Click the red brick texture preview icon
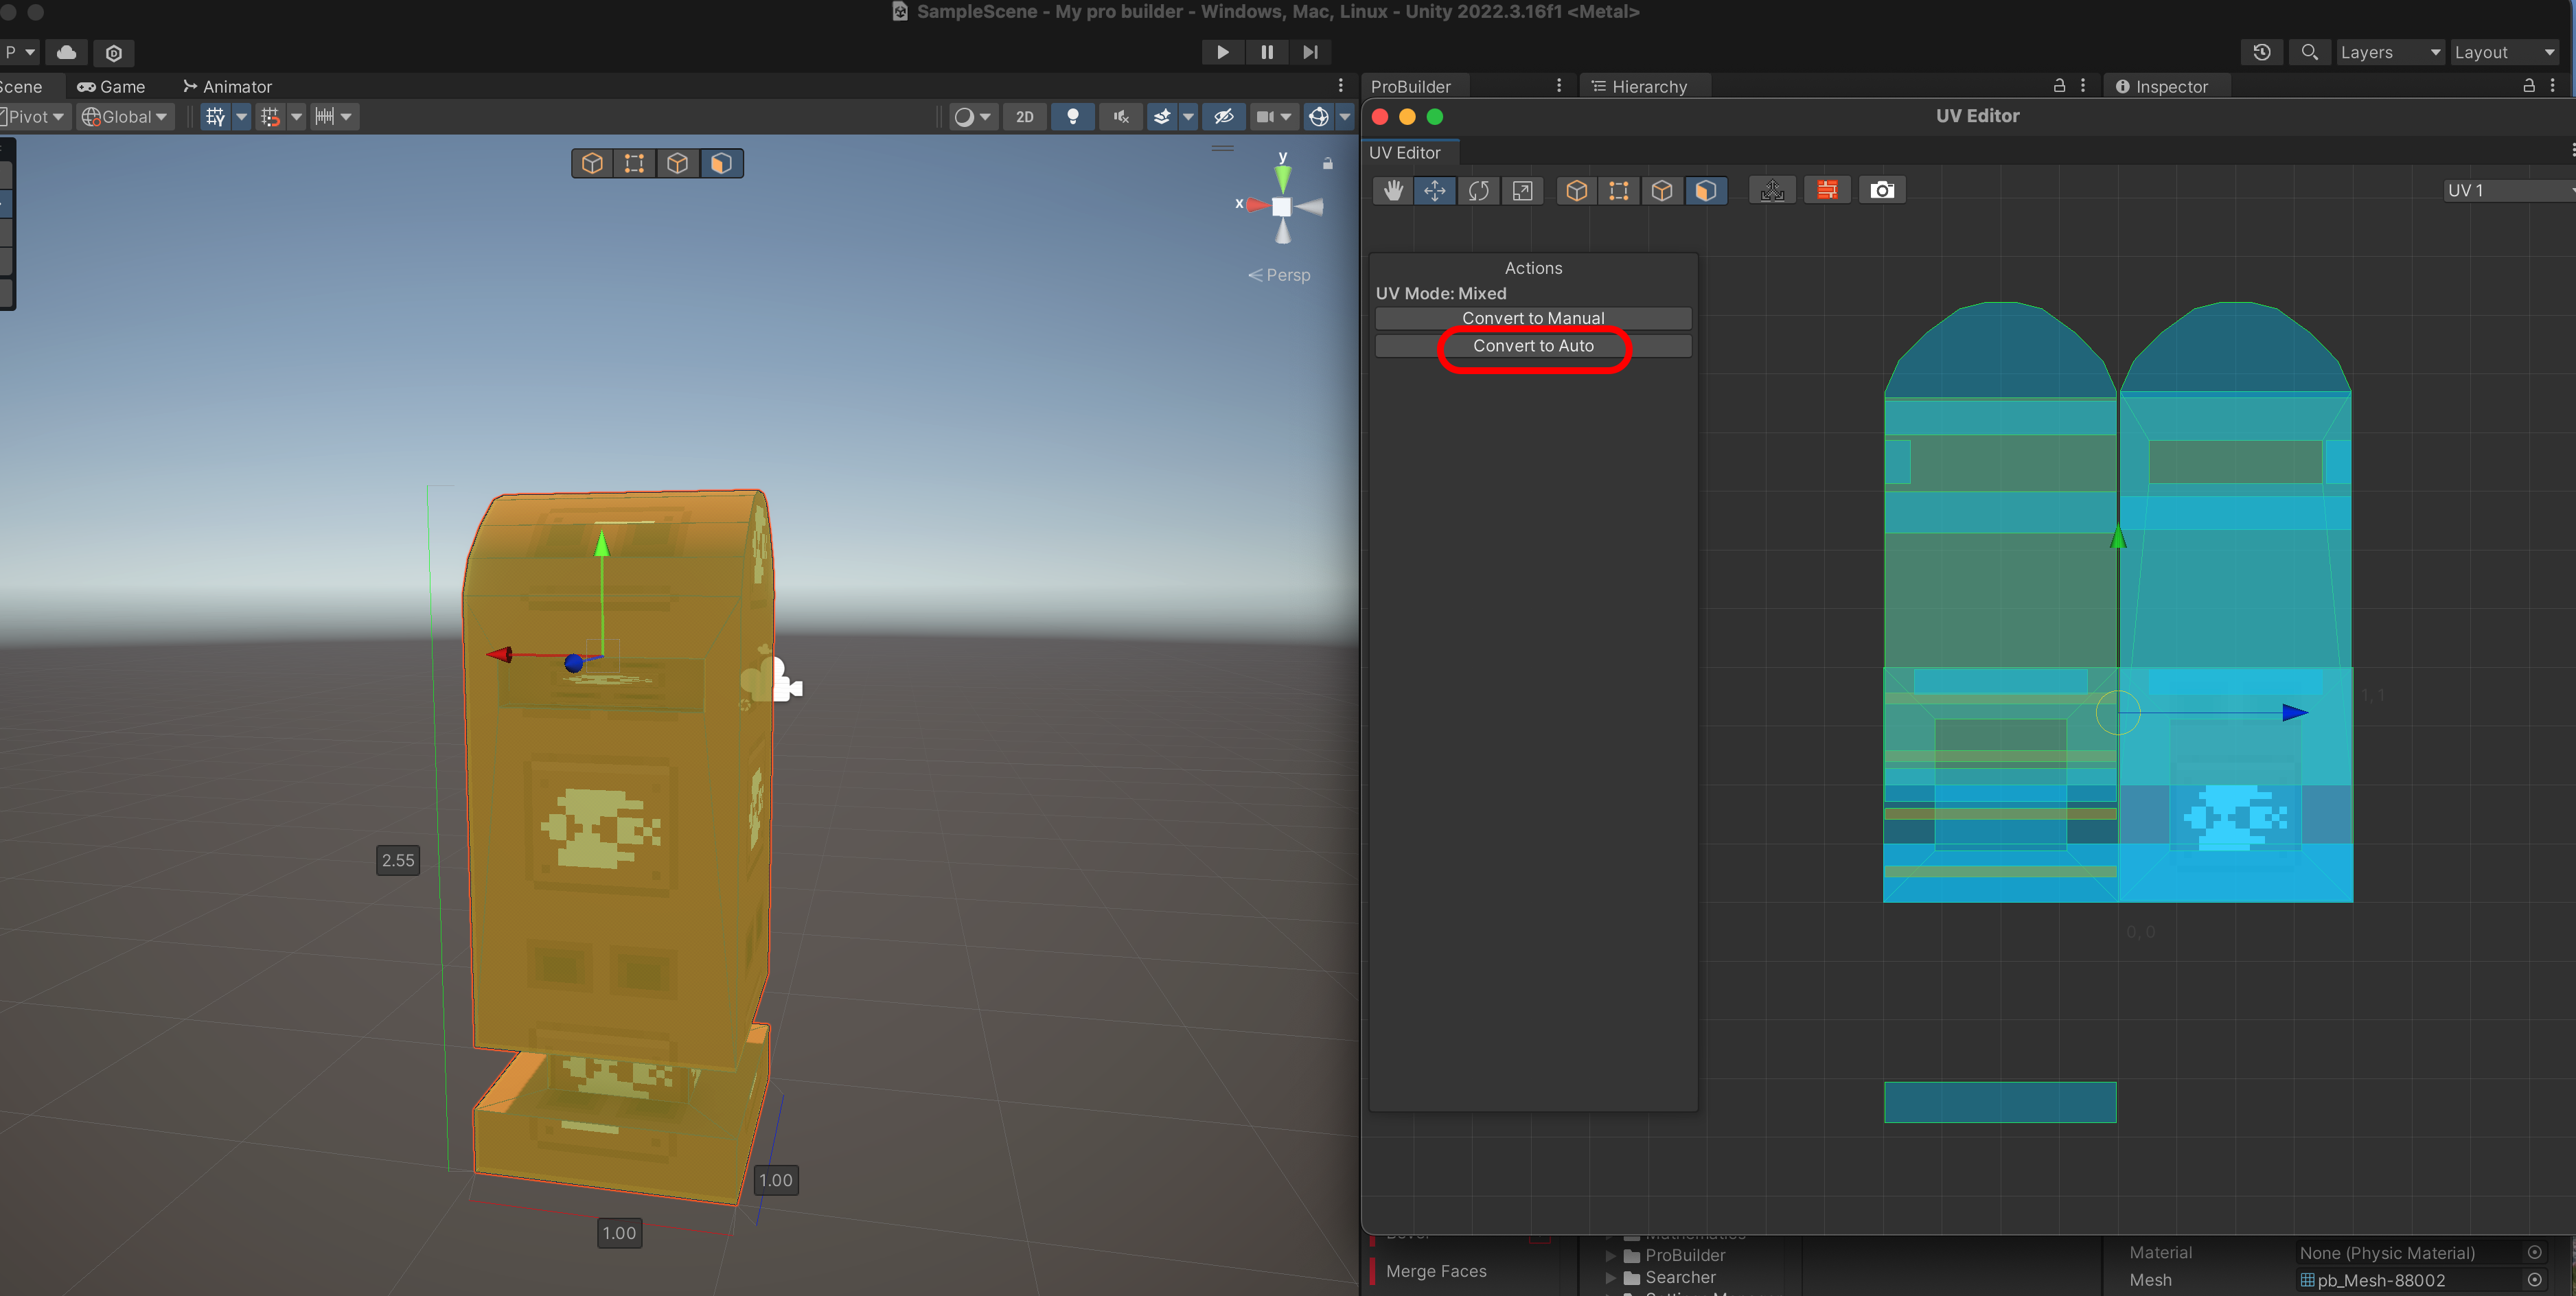 click(1827, 190)
